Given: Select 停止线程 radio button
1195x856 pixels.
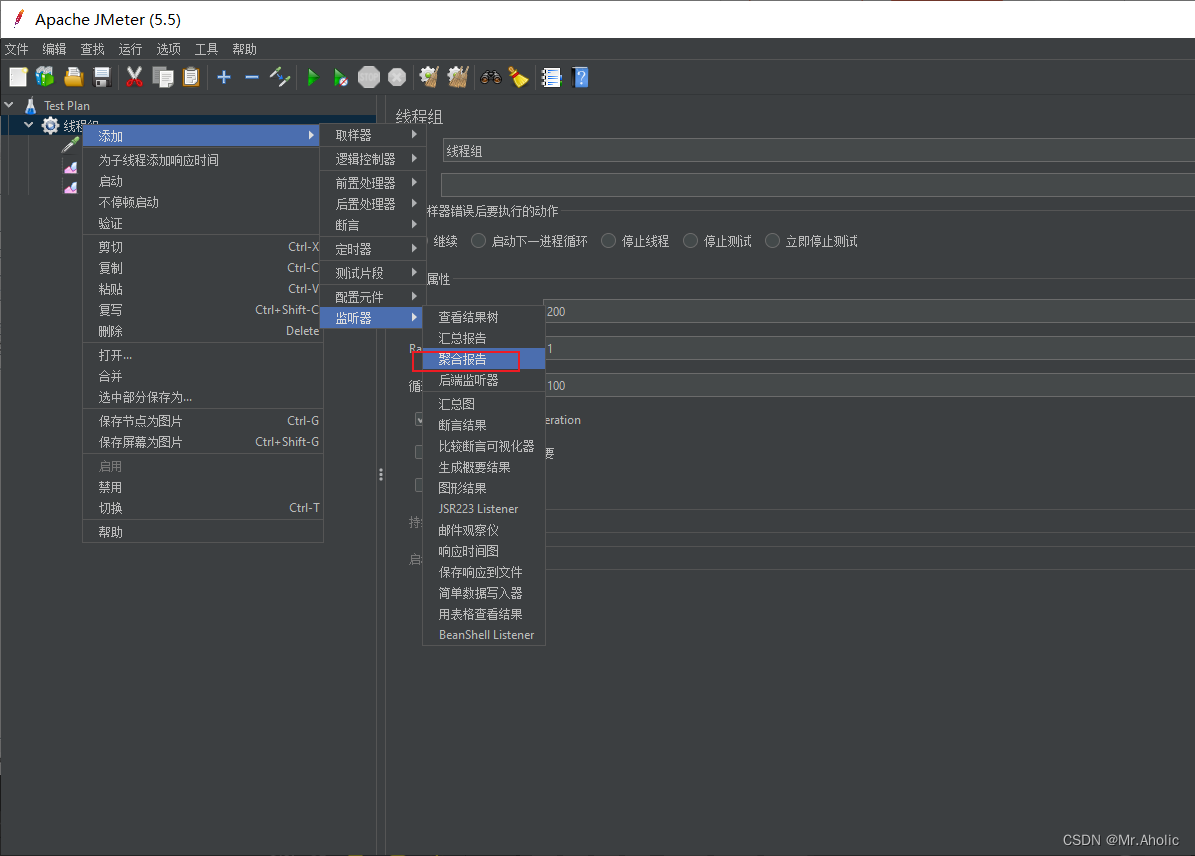Looking at the screenshot, I should click(x=608, y=241).
